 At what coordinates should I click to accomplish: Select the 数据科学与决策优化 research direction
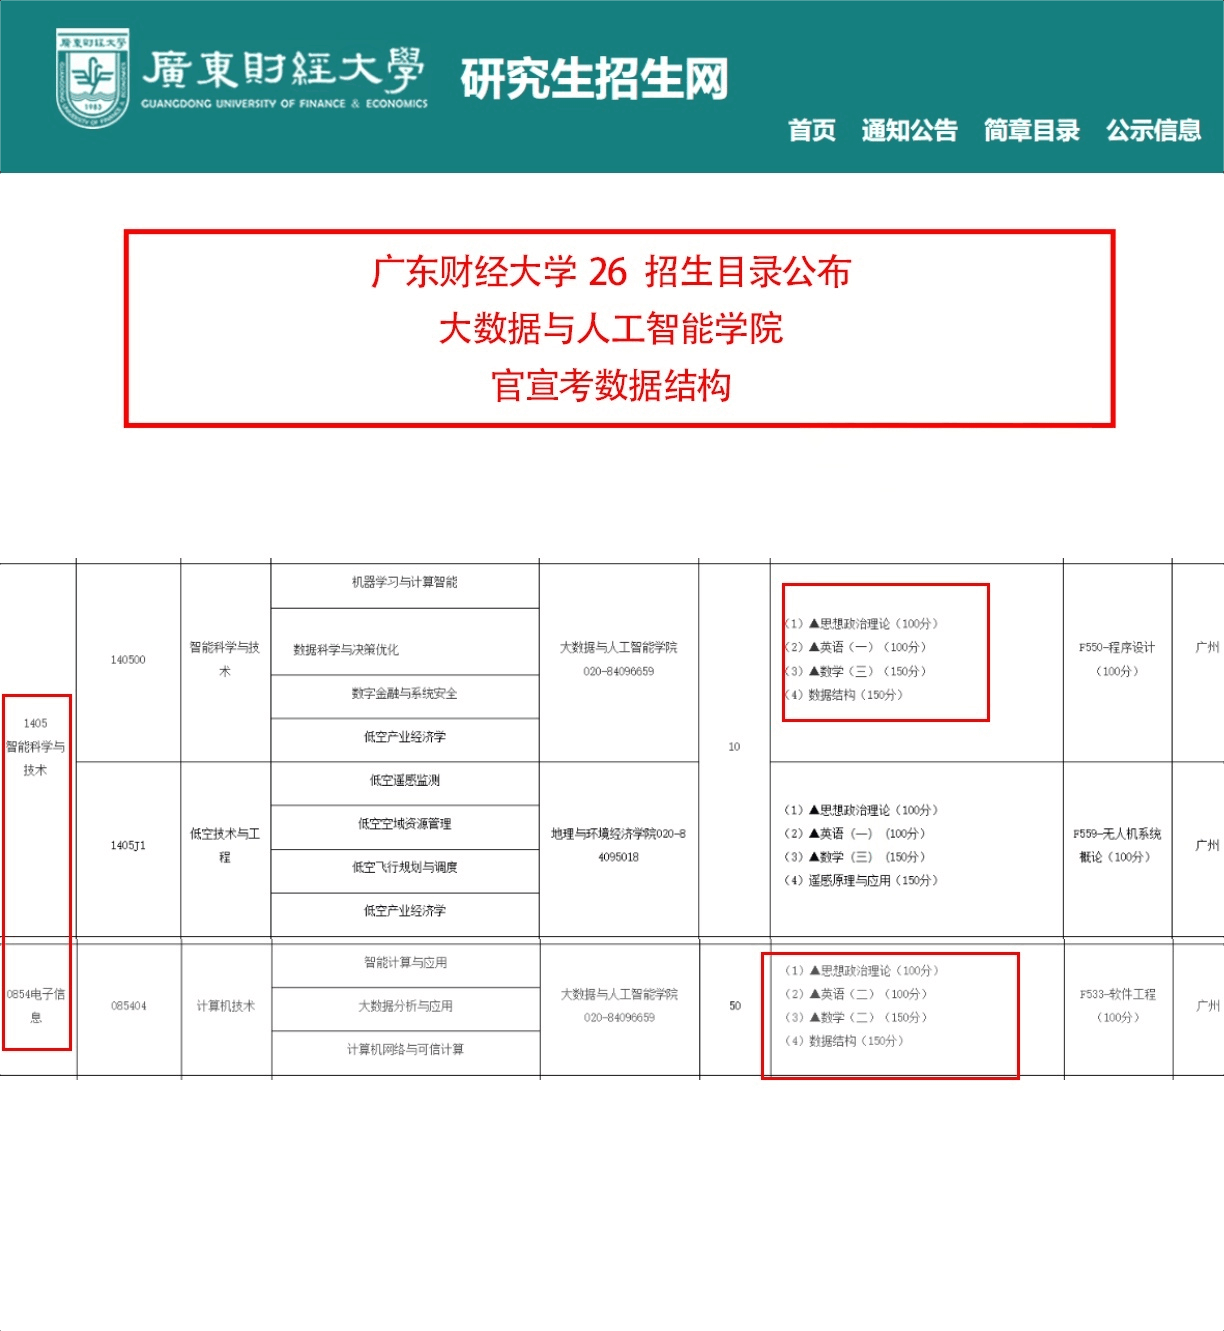click(346, 650)
